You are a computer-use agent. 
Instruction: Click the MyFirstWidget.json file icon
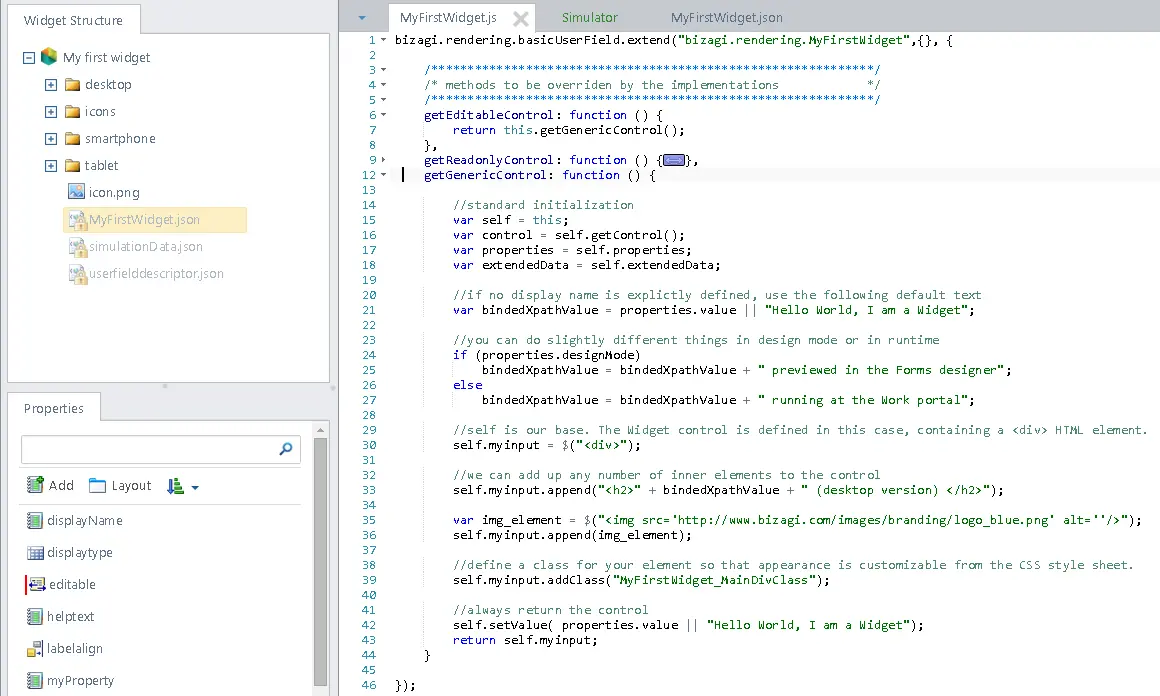[x=77, y=219]
